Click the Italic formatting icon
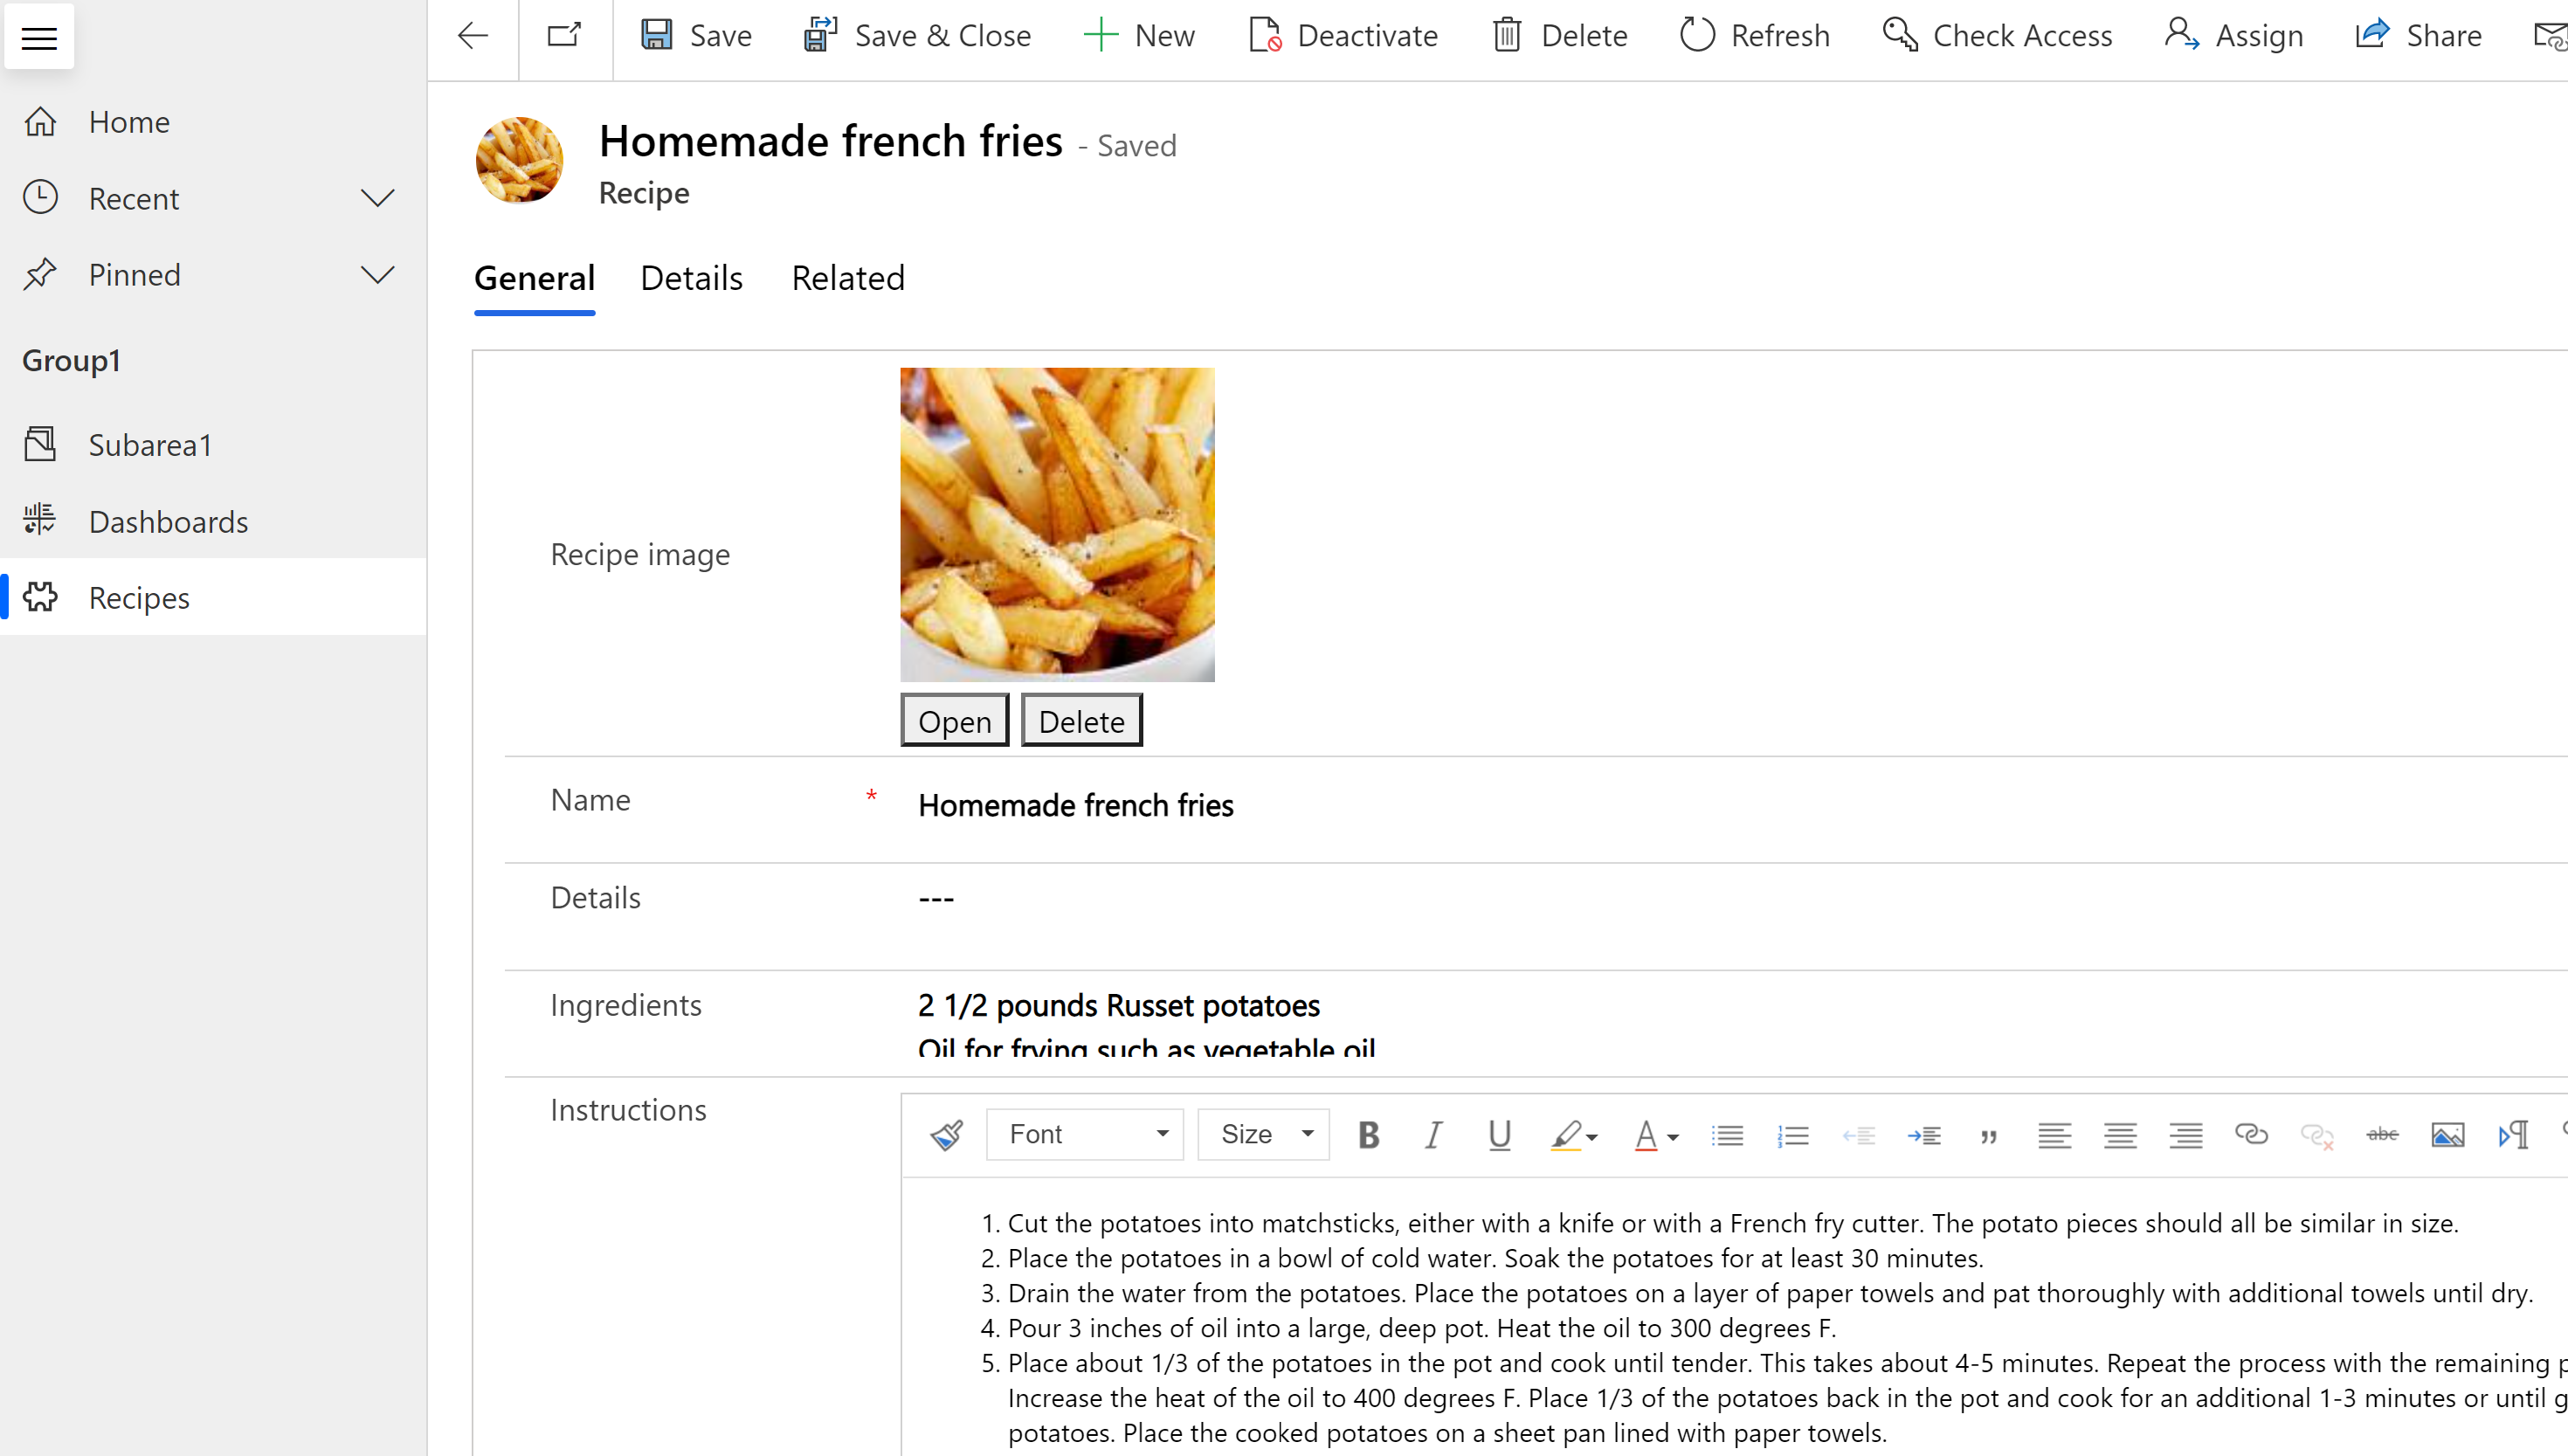 click(1432, 1132)
